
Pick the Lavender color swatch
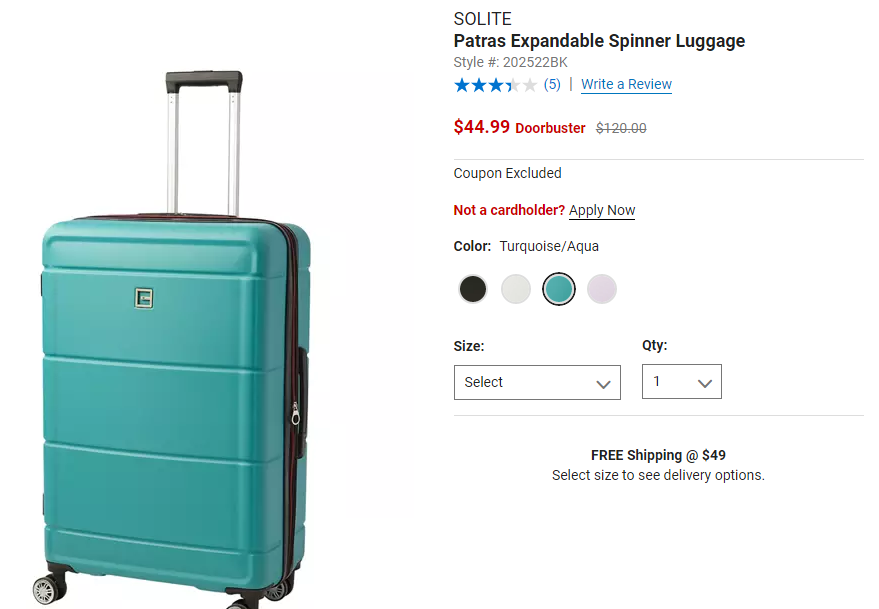(602, 290)
